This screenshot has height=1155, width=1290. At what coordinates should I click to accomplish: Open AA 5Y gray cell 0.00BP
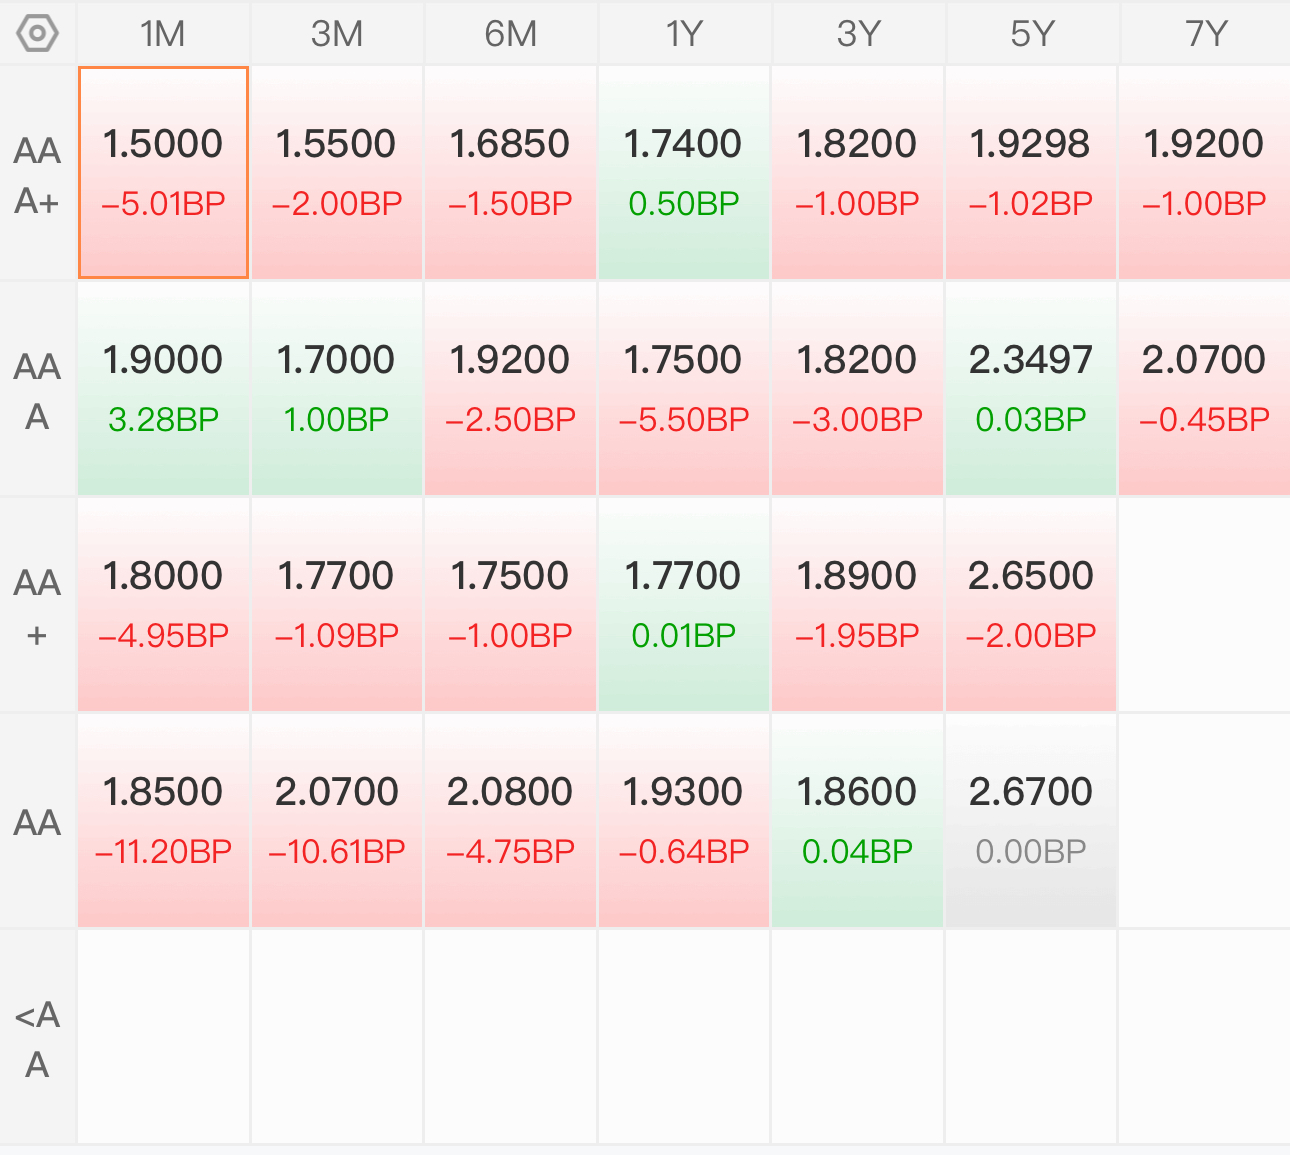[1031, 821]
